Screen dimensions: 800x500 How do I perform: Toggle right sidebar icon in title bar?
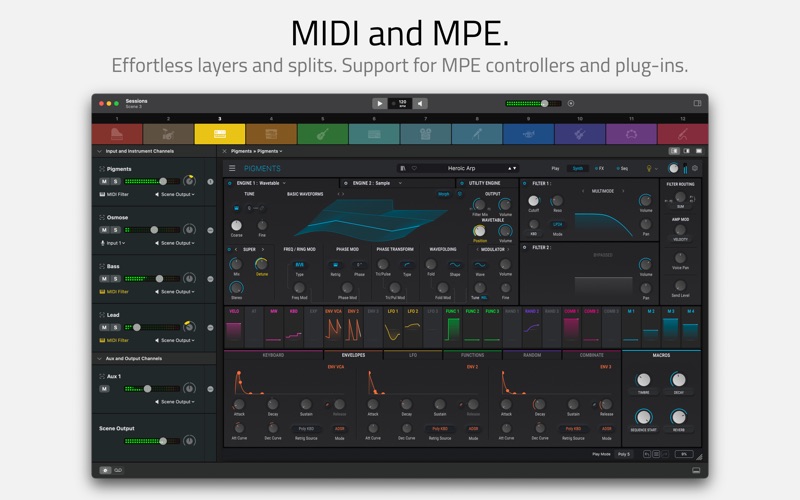tap(697, 103)
